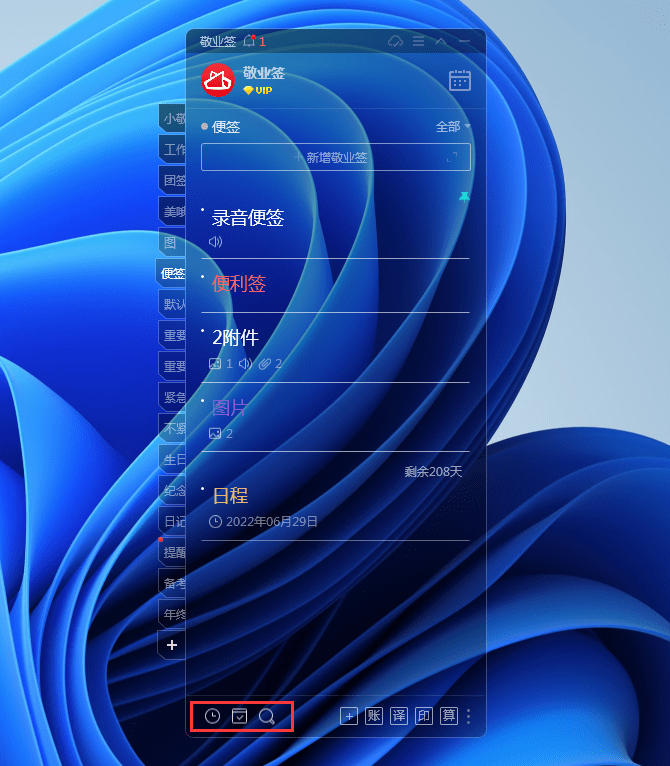Switch to the 工作 category tab
670x766 pixels.
(x=172, y=149)
